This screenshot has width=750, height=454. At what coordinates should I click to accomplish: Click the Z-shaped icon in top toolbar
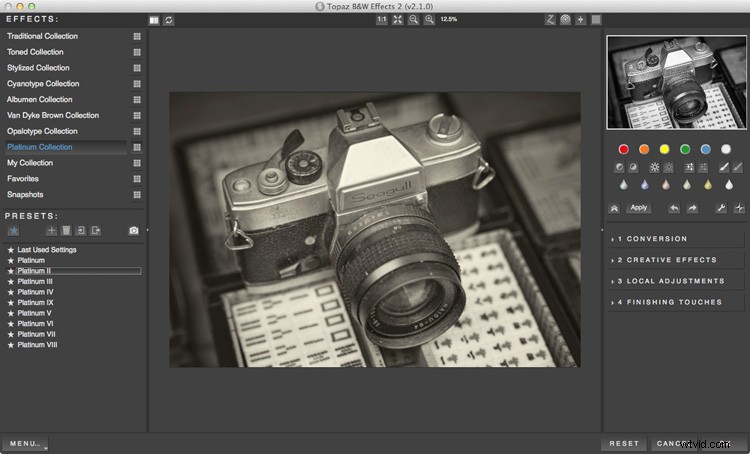pos(550,20)
